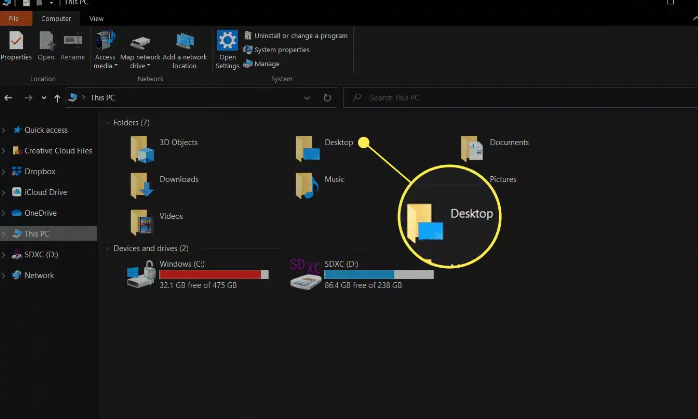Collapse the Devices and drives group

point(107,248)
